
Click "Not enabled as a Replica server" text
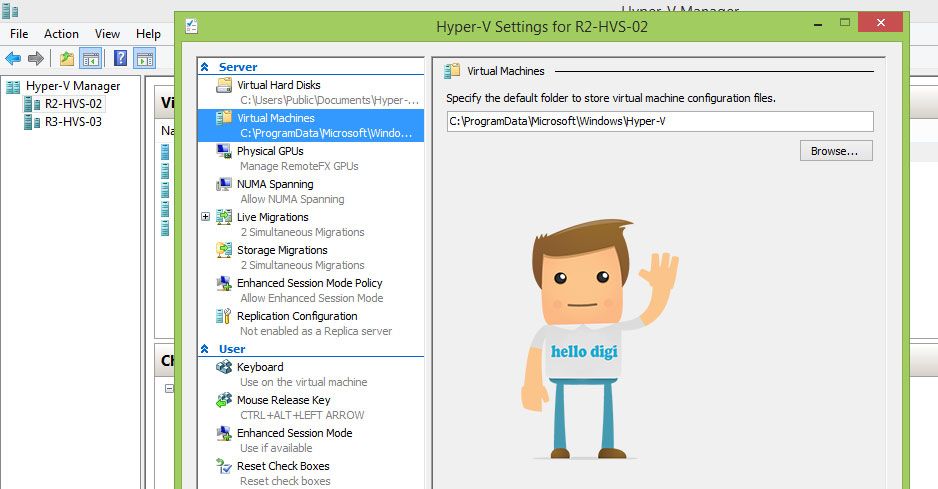(x=316, y=331)
